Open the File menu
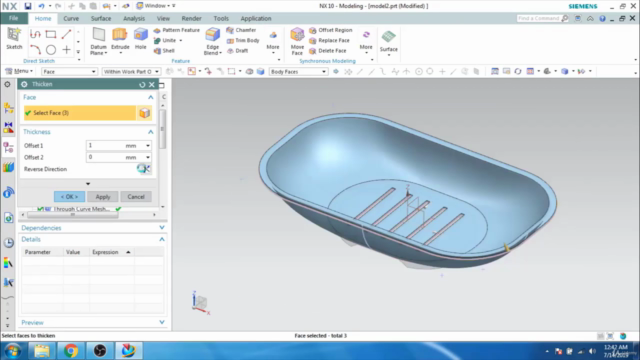Image resolution: width=640 pixels, height=360 pixels. pos(13,18)
